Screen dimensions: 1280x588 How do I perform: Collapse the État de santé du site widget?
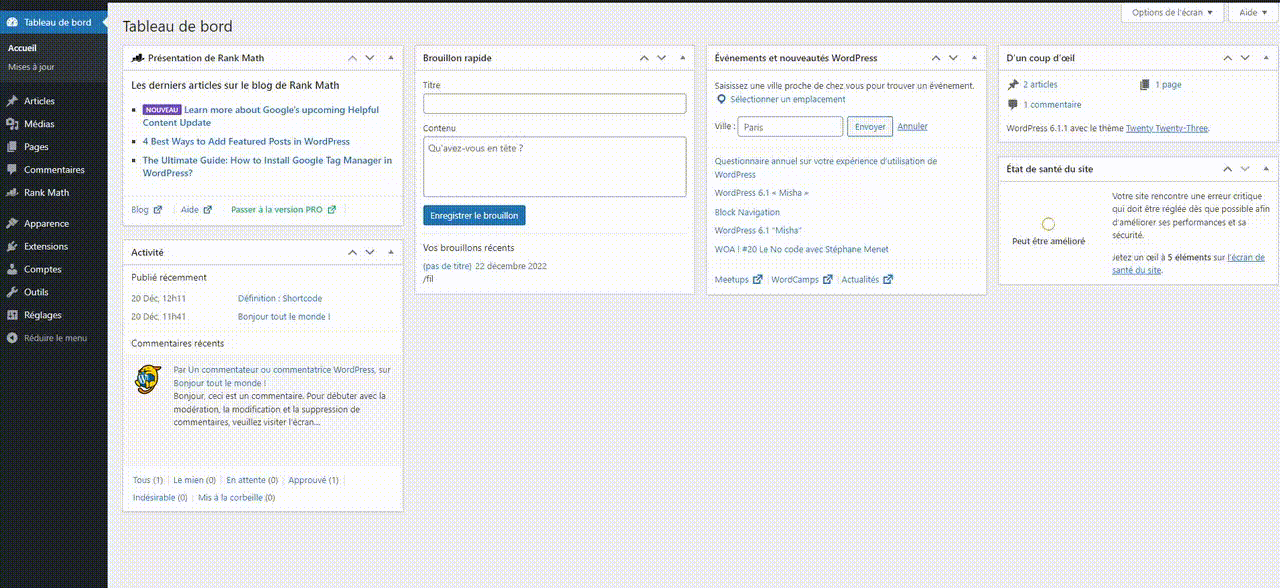1266,169
